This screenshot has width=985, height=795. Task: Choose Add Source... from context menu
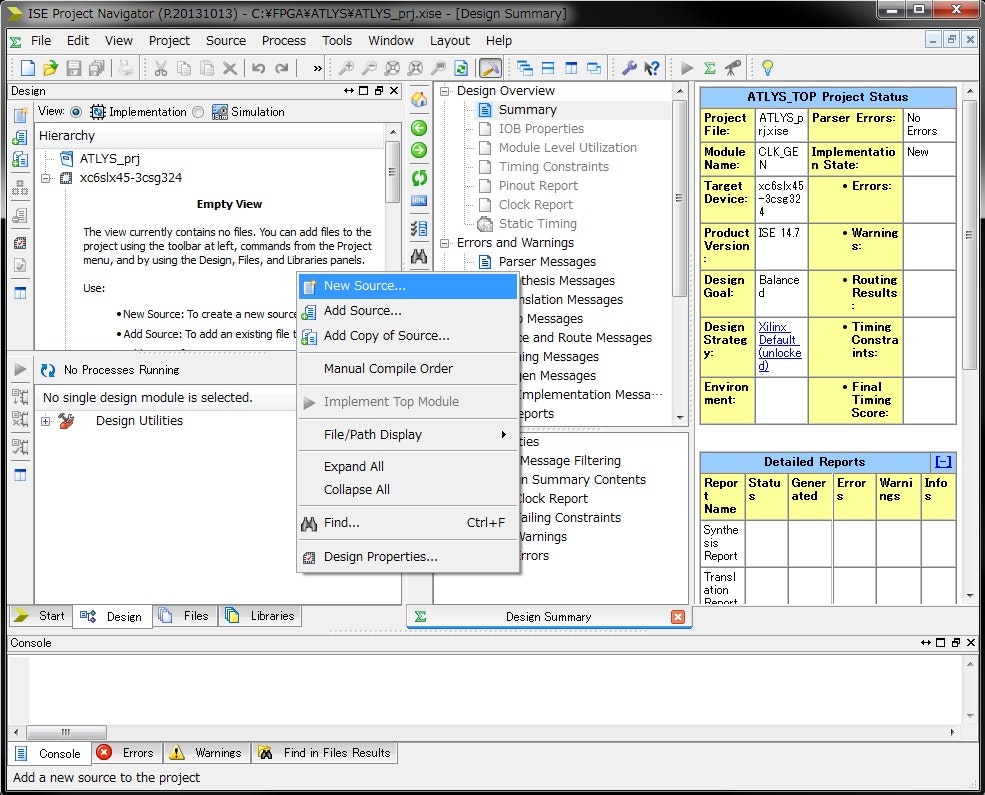(408, 311)
